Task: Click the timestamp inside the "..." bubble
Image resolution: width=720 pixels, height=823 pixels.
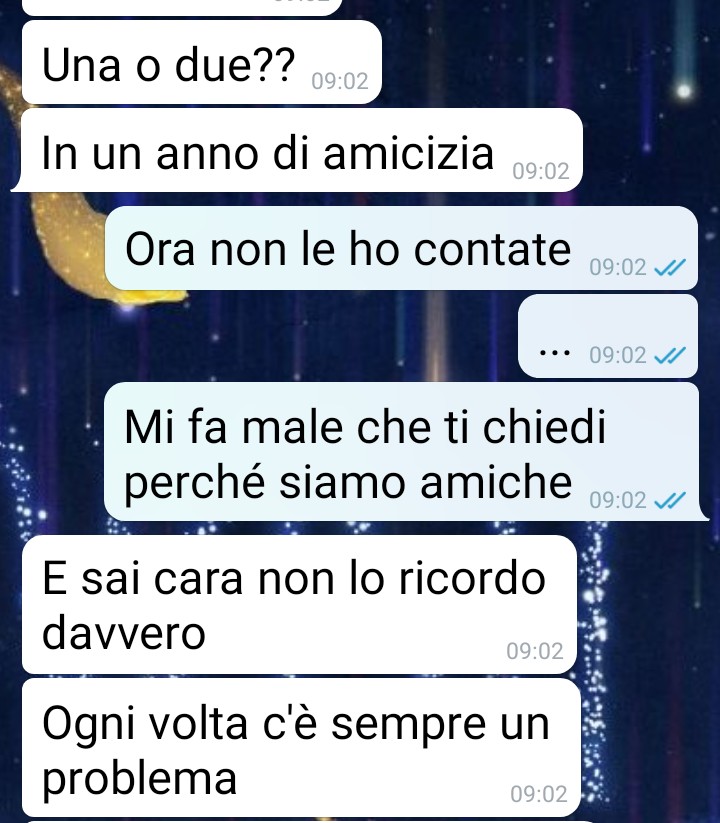Action: tap(618, 356)
